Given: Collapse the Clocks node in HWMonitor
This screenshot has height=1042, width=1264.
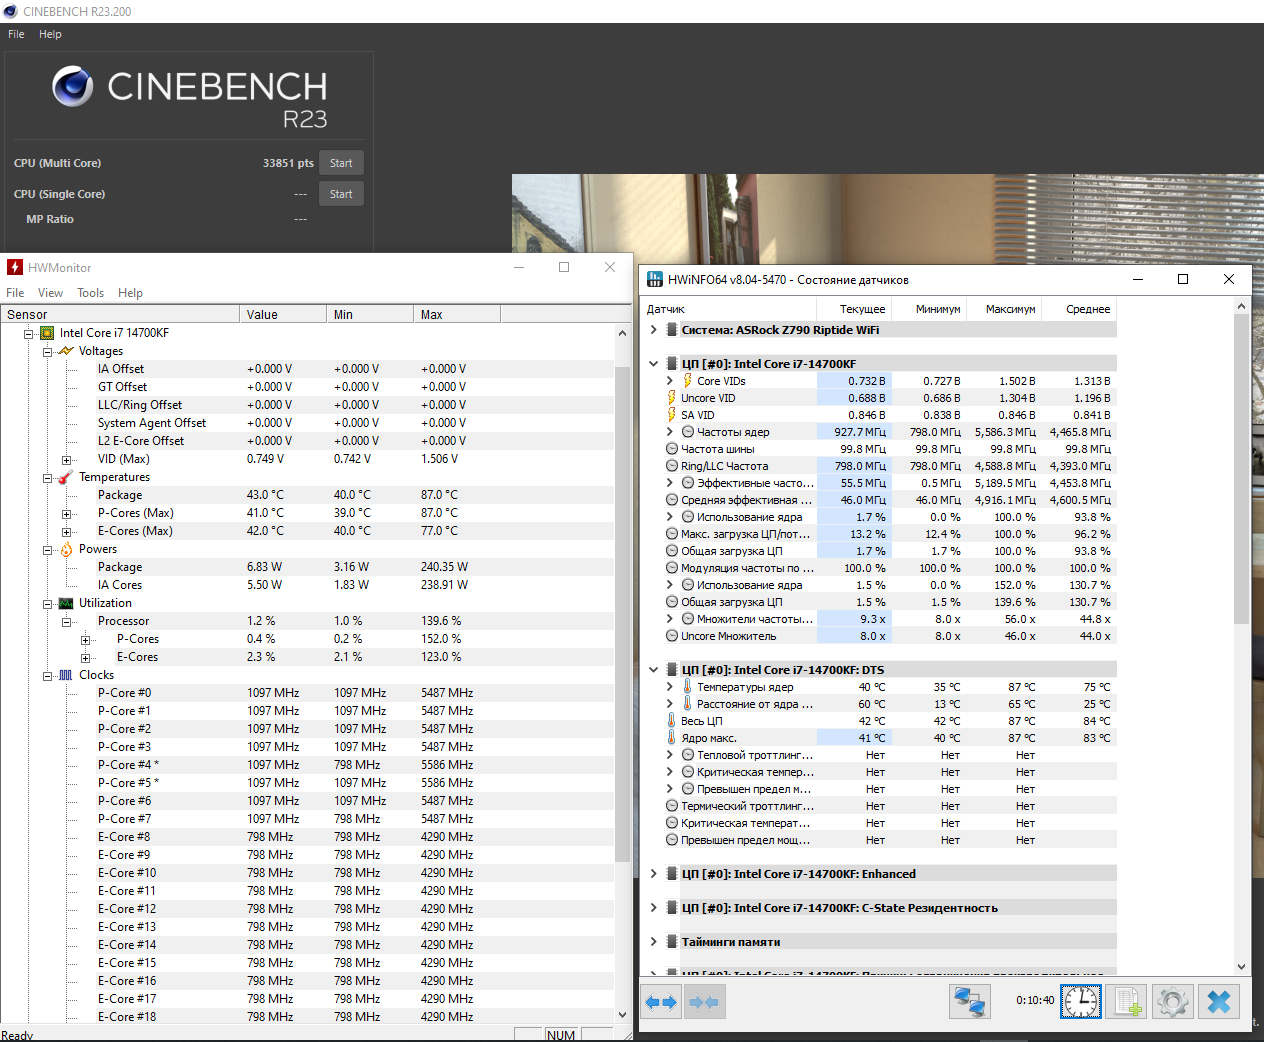Looking at the screenshot, I should tap(47, 676).
